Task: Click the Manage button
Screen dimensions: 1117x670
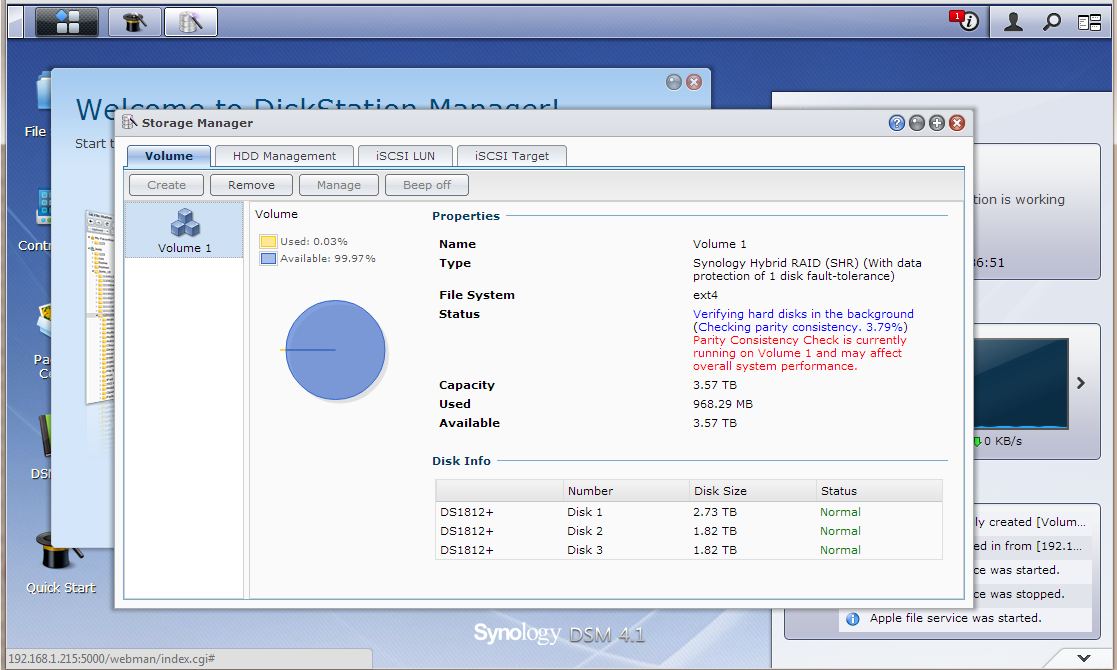Action: pos(339,185)
